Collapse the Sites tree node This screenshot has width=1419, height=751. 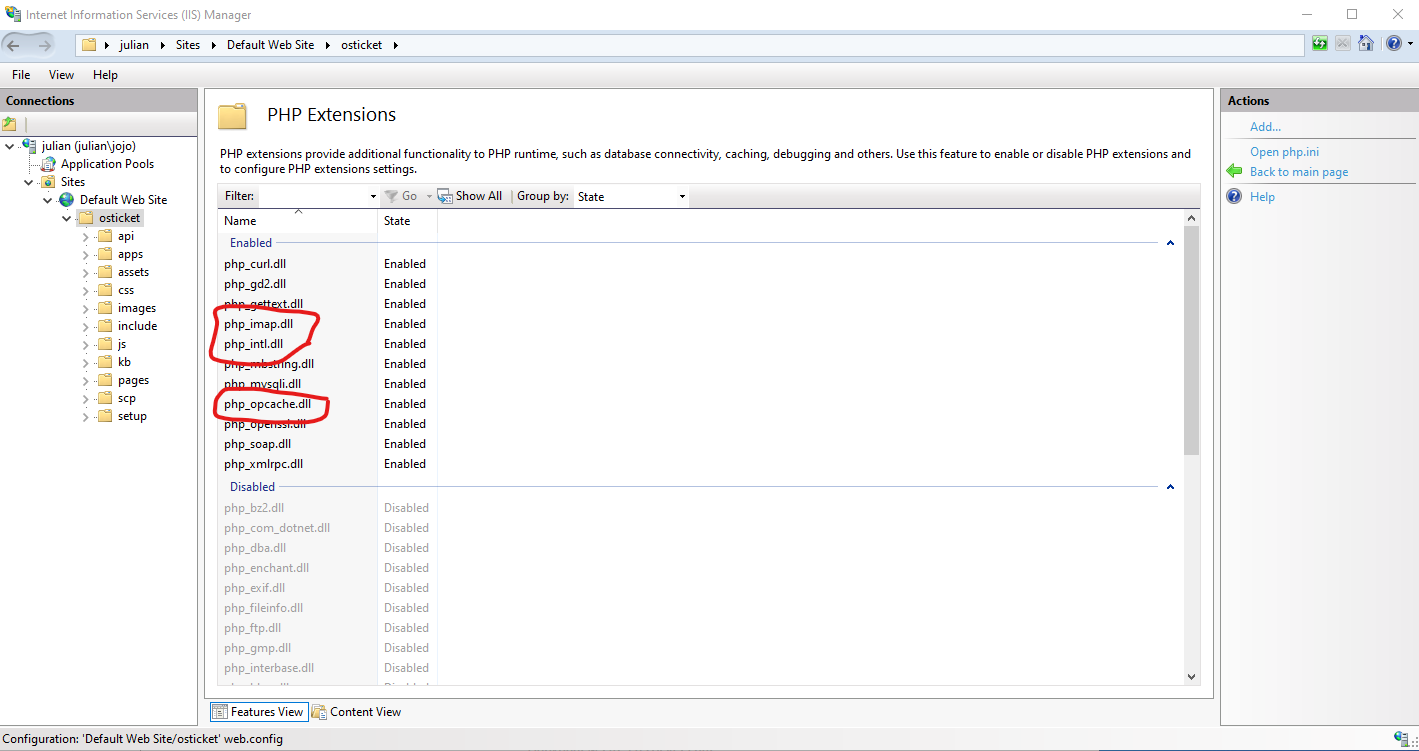28,182
